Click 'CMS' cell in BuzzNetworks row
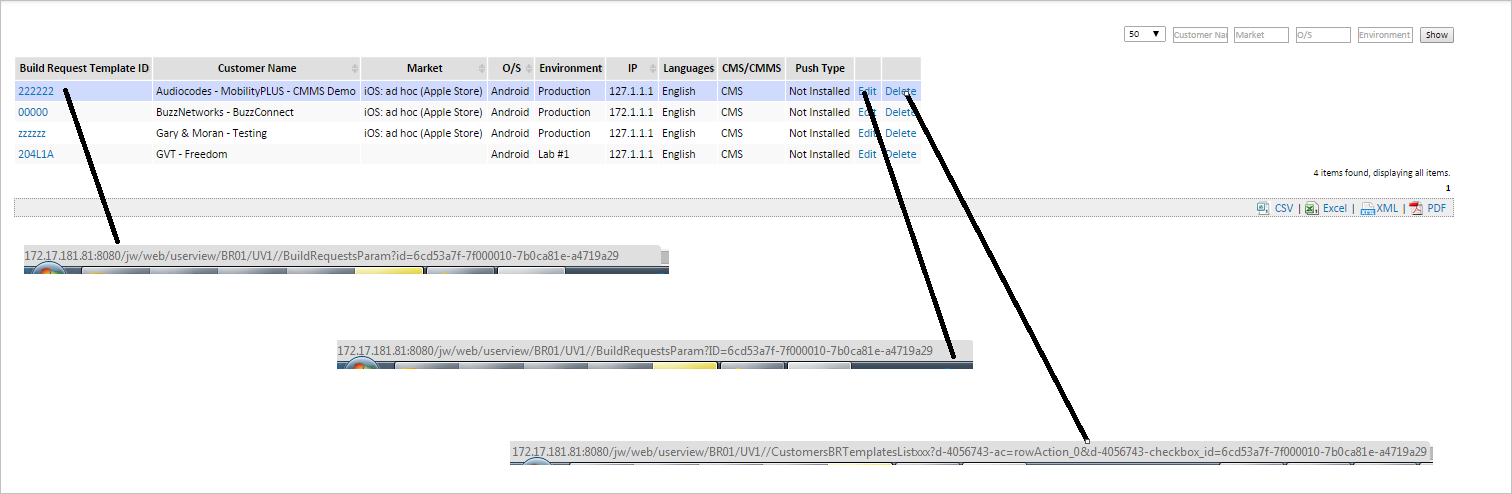The width and height of the screenshot is (1512, 494). 751,112
